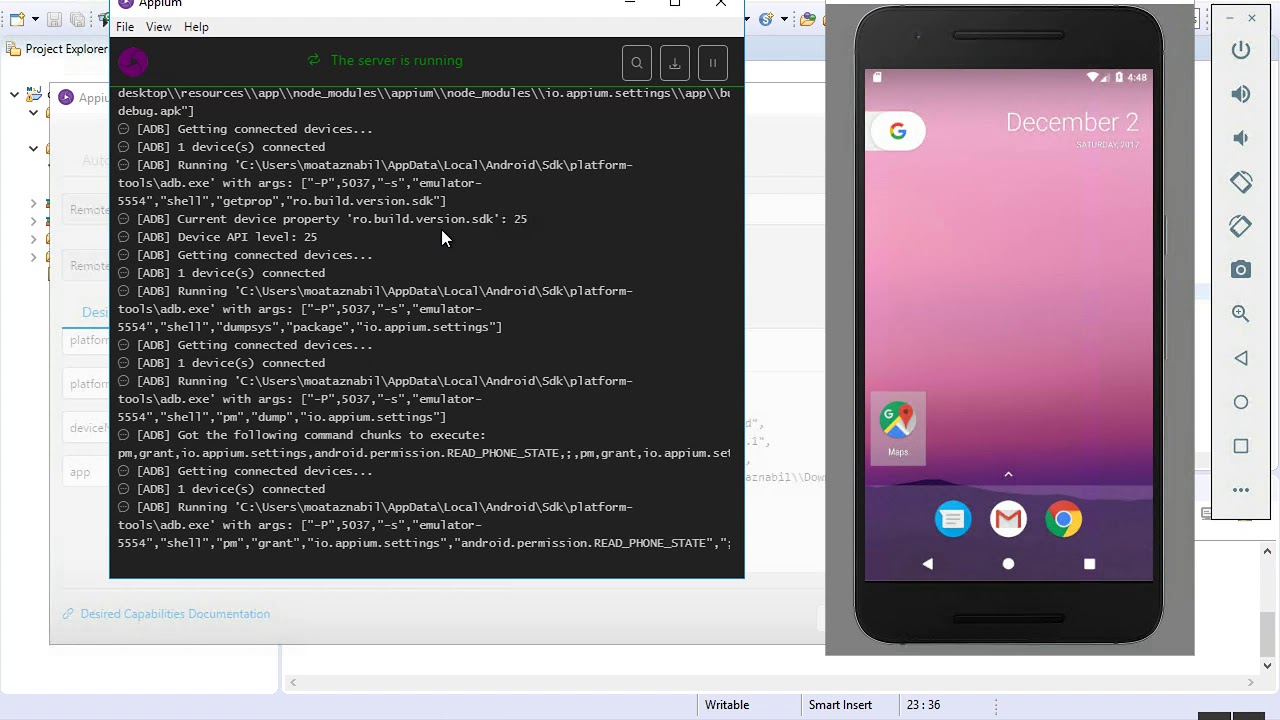Open the app drawer with the up caret
Screen dimensions: 1280x720
point(1008,474)
